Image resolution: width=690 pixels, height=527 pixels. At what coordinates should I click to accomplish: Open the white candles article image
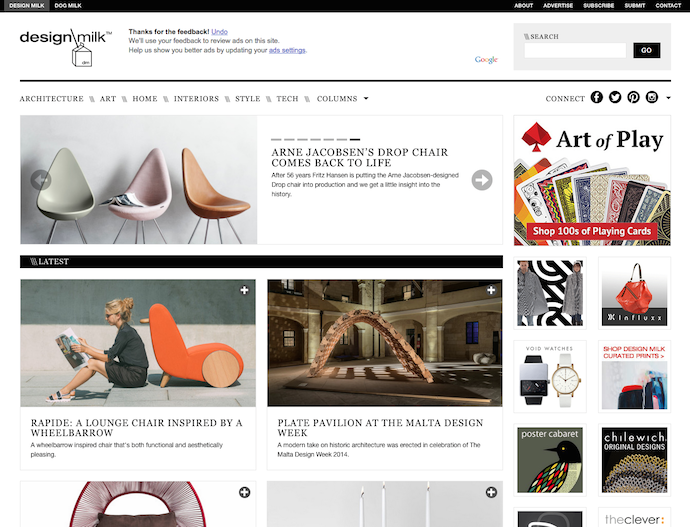pos(385,504)
